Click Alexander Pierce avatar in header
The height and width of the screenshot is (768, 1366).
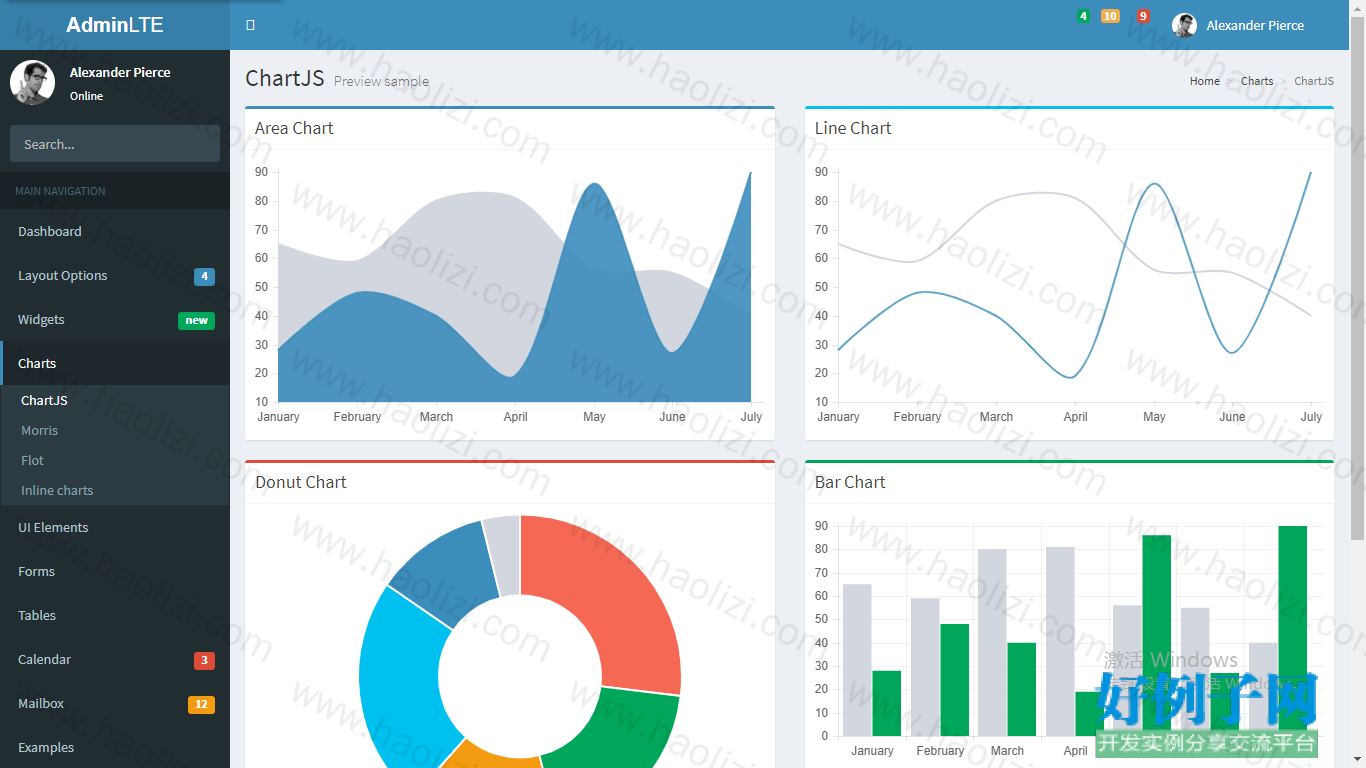click(x=1184, y=25)
